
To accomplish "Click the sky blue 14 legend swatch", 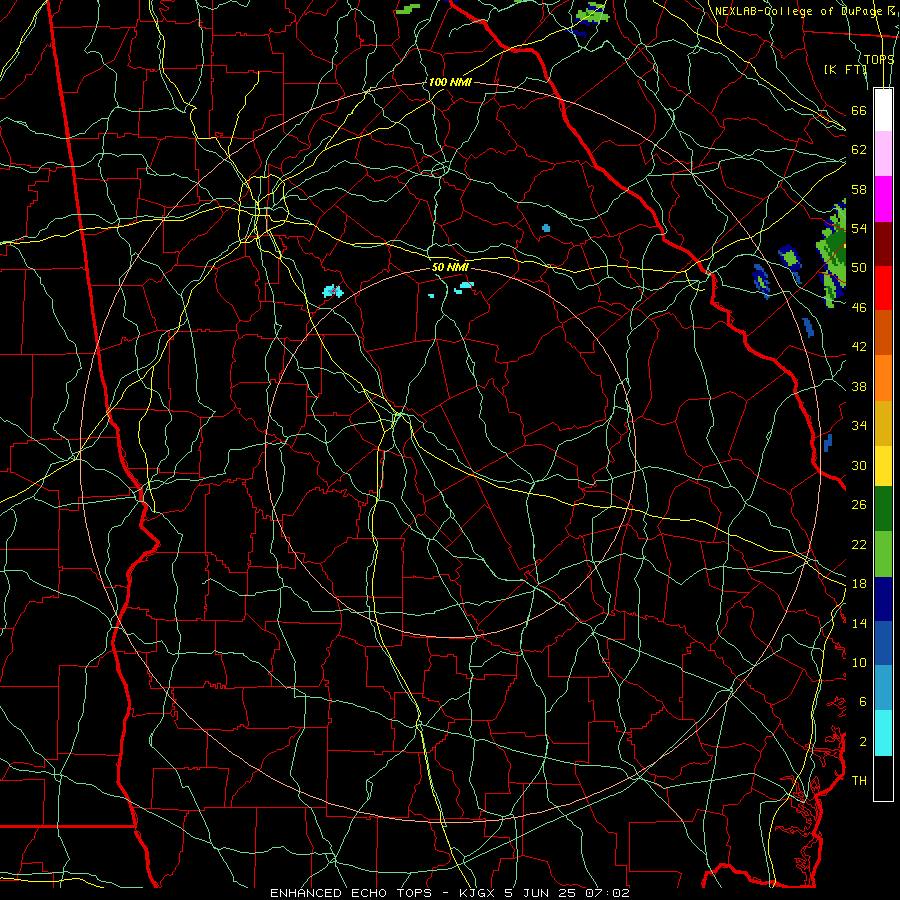I will [883, 688].
